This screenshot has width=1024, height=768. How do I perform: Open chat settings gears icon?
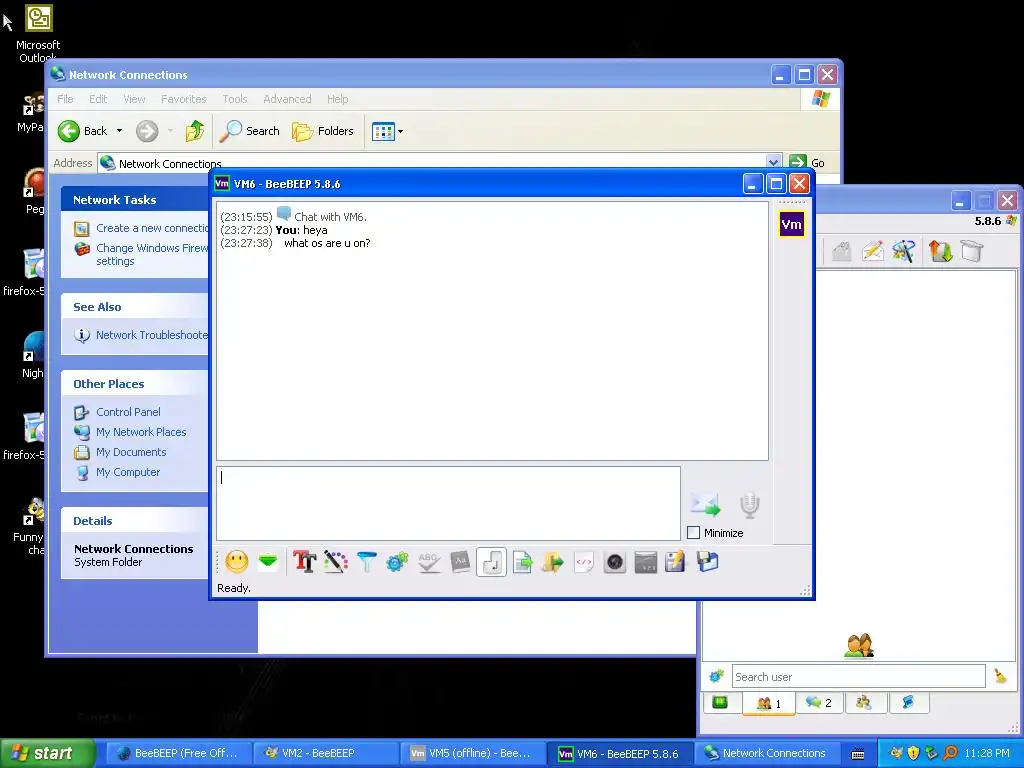(x=397, y=562)
